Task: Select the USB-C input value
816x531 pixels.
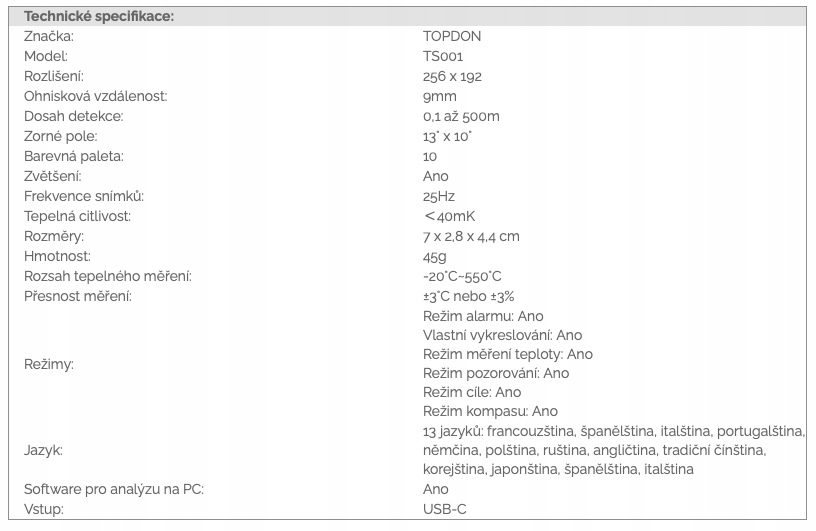Action: click(x=444, y=509)
